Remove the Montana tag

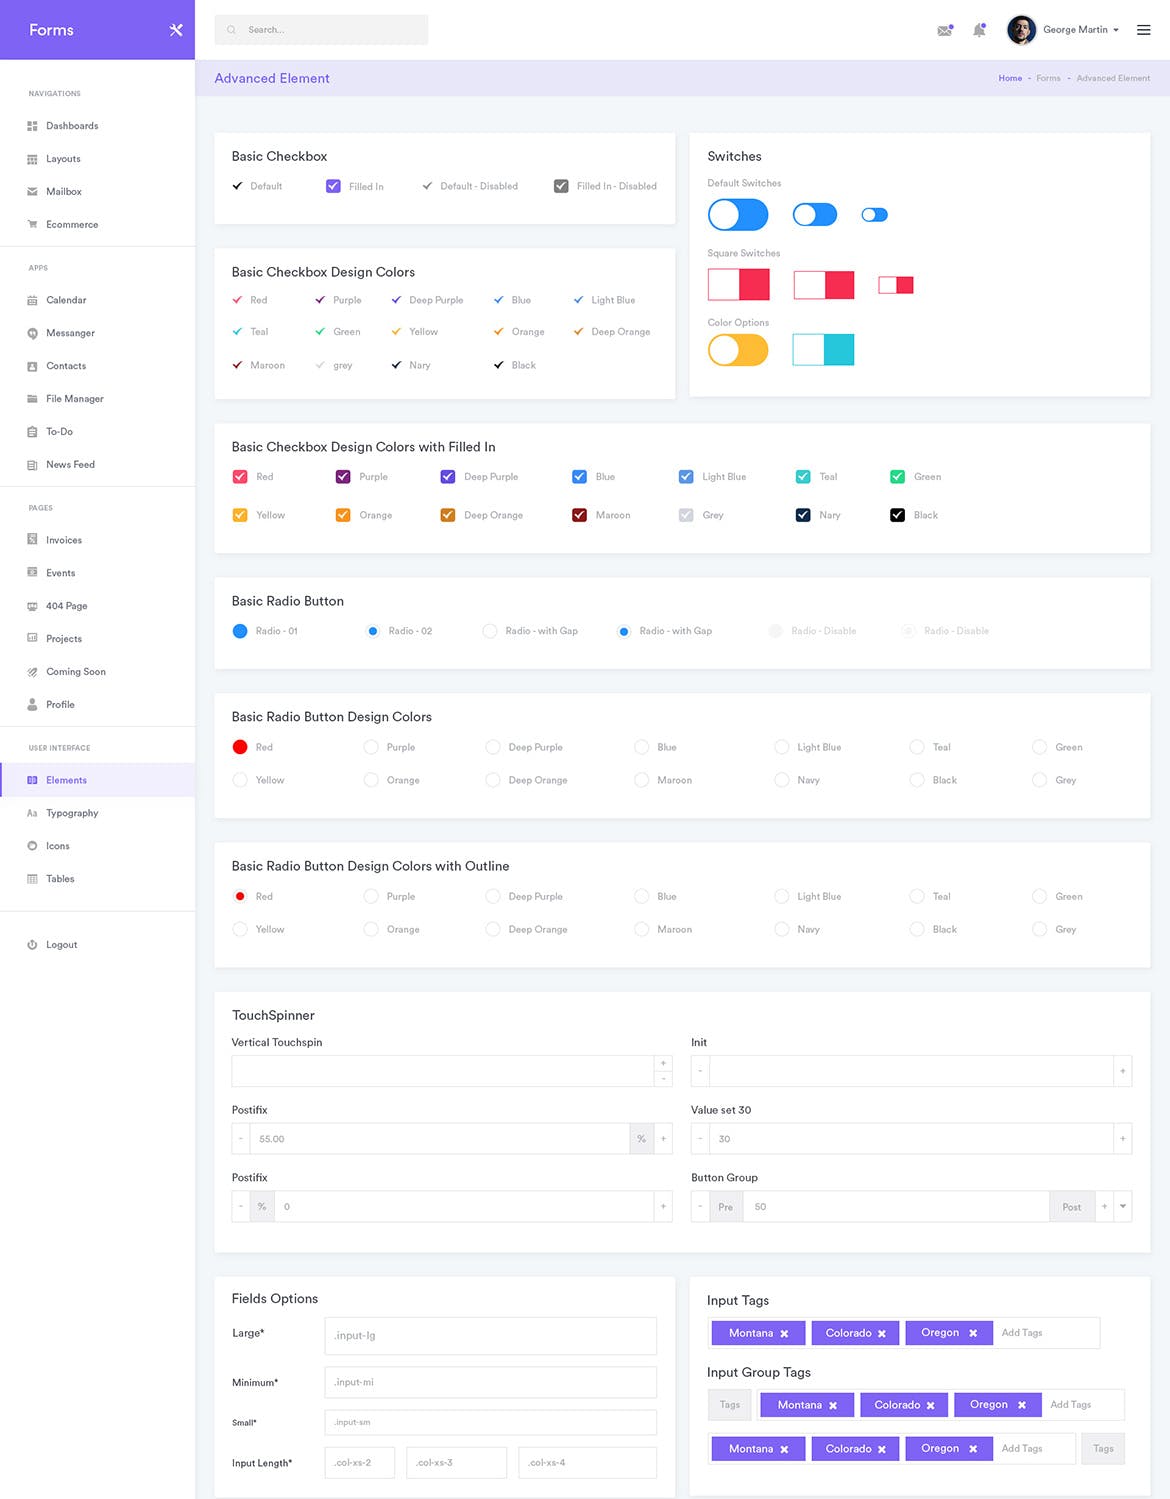point(784,1332)
